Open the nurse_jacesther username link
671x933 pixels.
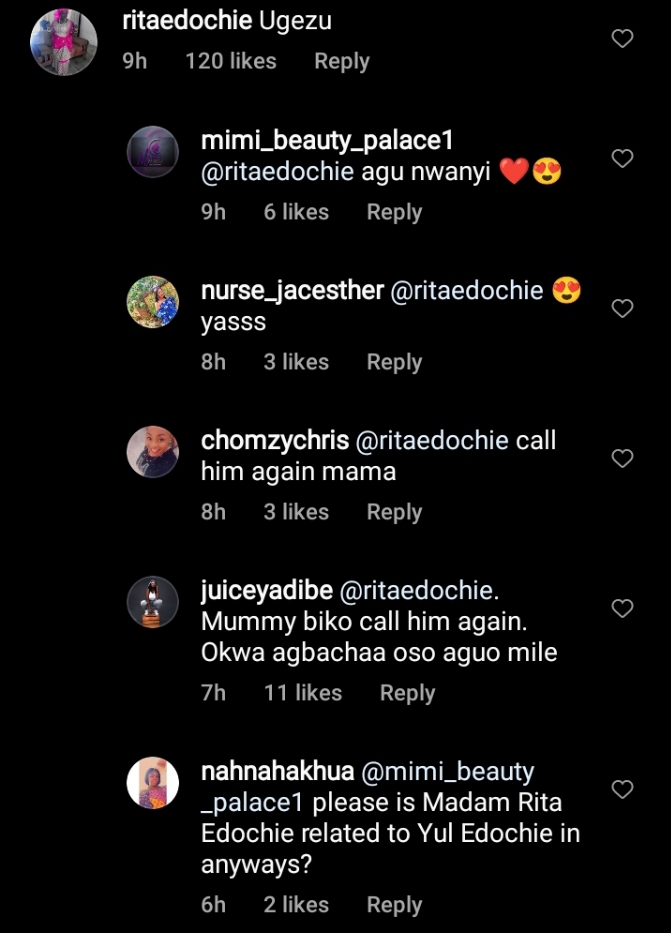pos(292,291)
